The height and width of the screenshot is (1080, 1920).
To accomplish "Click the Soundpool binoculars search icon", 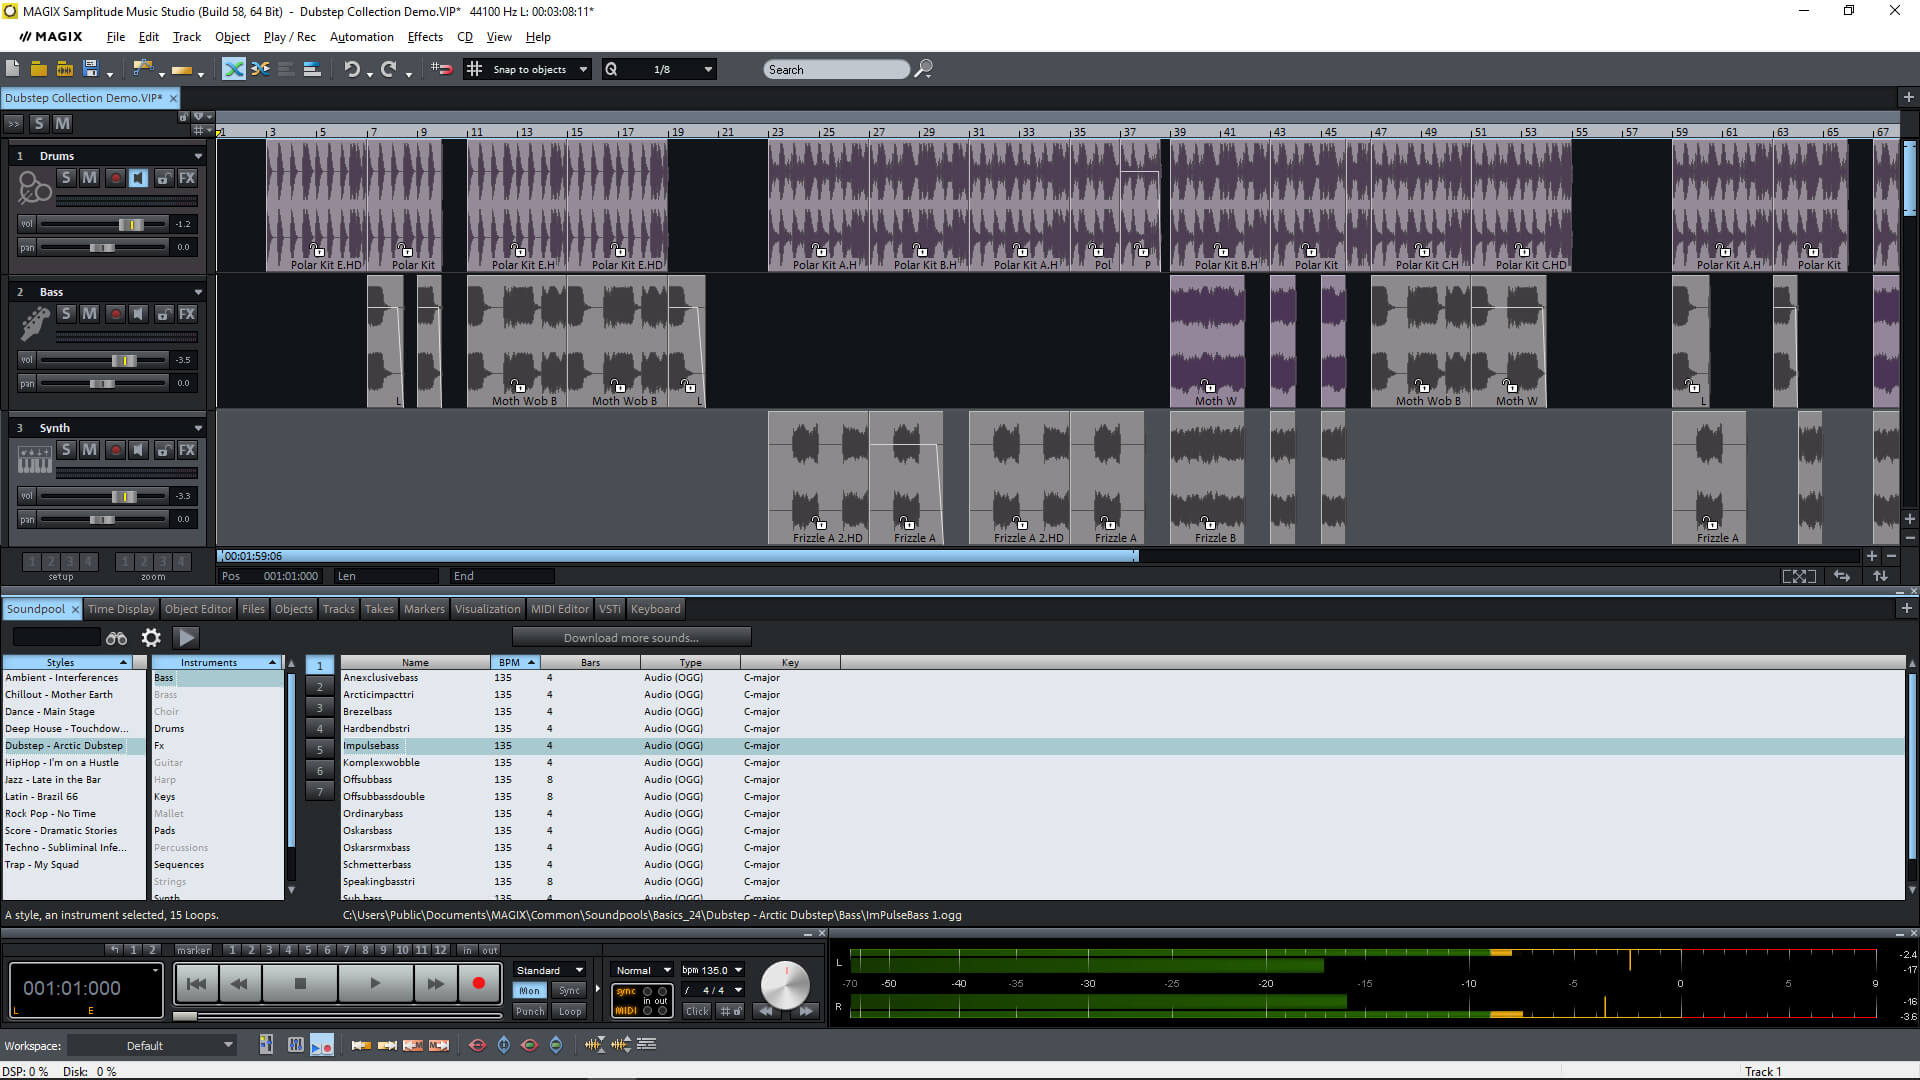I will pyautogui.click(x=116, y=638).
